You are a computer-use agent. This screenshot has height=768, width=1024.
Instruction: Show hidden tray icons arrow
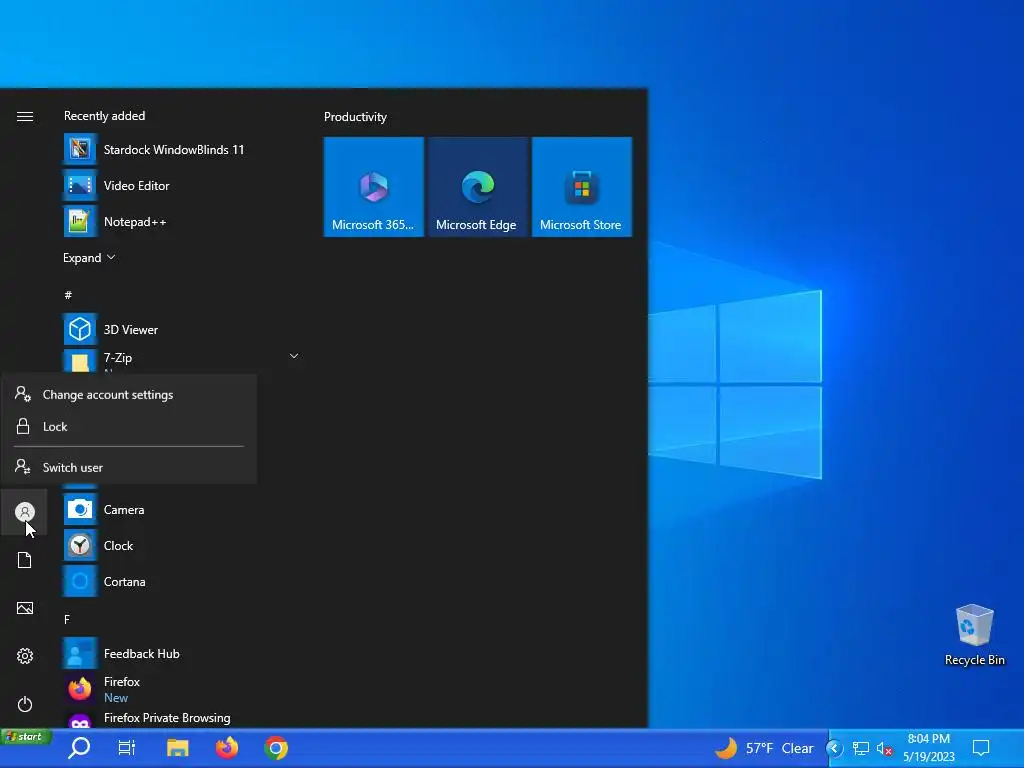(x=834, y=748)
